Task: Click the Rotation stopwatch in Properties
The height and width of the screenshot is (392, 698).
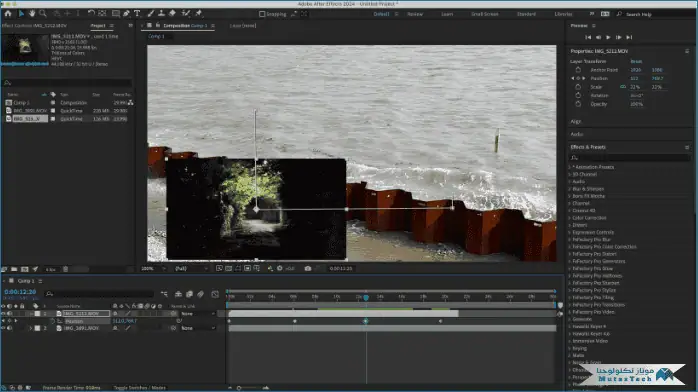Action: click(578, 95)
